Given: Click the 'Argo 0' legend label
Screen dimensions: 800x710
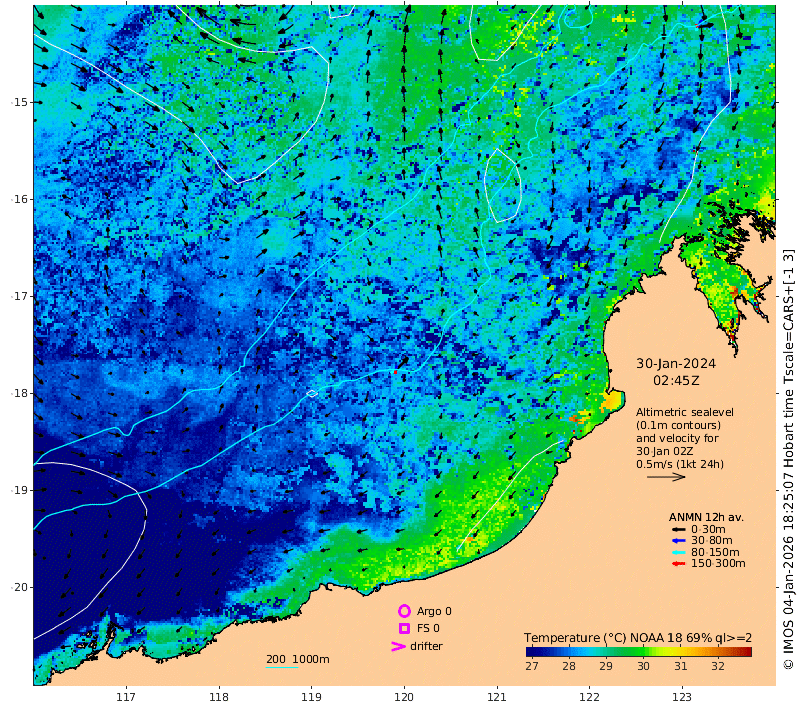Looking at the screenshot, I should 434,611.
